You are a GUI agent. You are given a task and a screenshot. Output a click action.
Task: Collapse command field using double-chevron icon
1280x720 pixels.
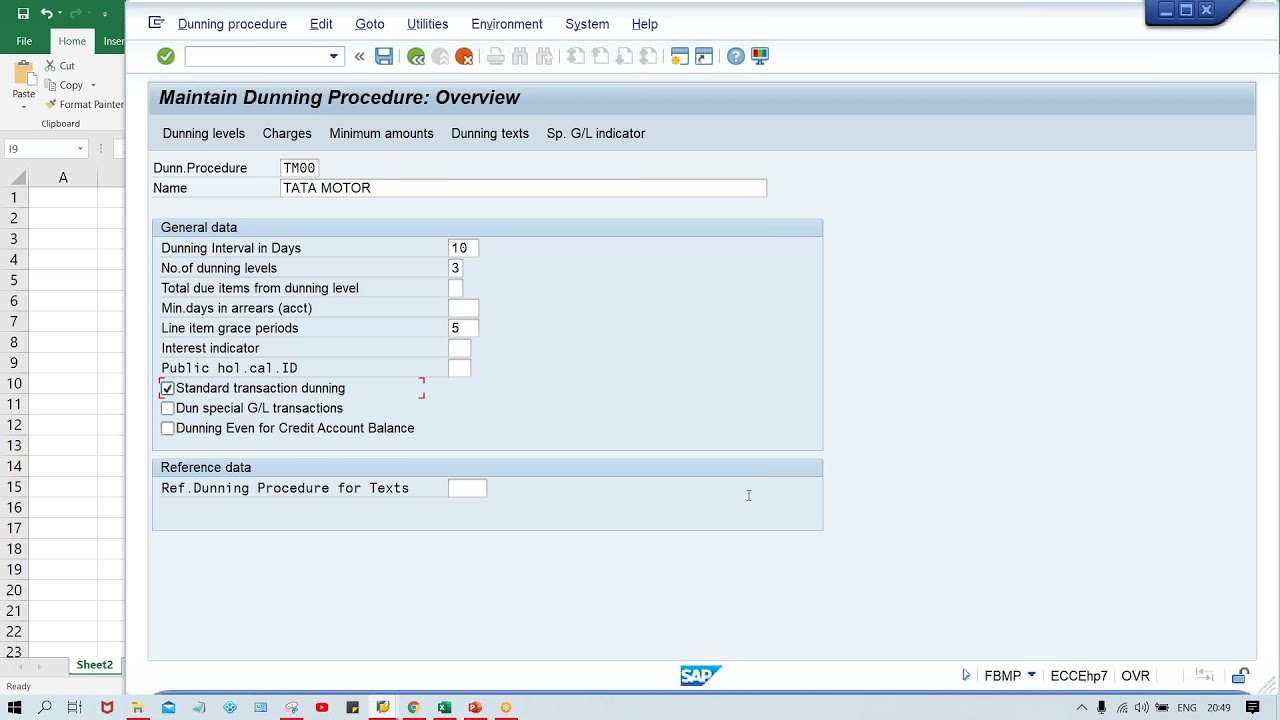coord(360,56)
